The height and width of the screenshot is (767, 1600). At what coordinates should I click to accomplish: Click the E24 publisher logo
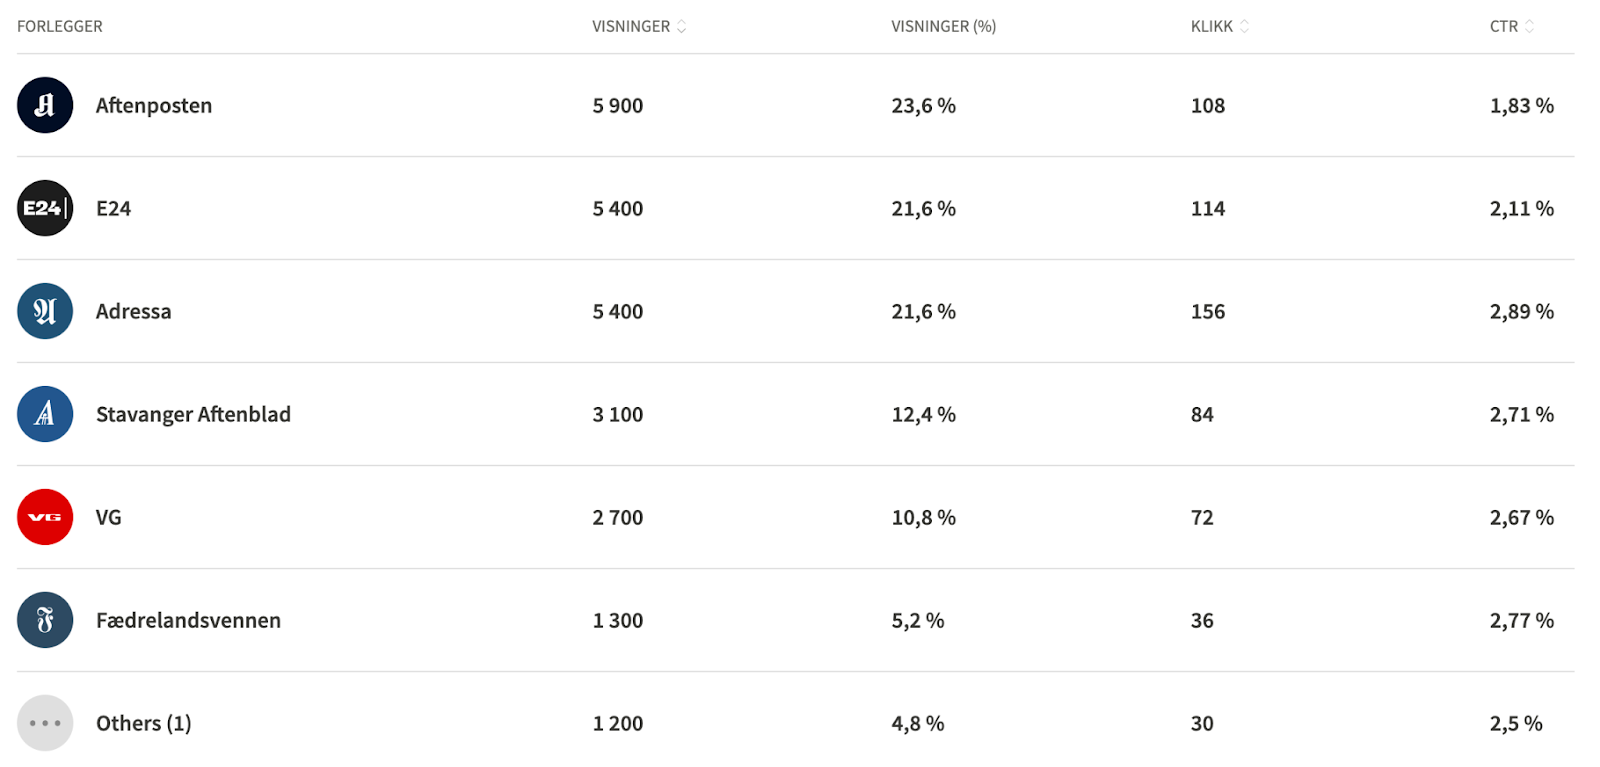tap(45, 208)
